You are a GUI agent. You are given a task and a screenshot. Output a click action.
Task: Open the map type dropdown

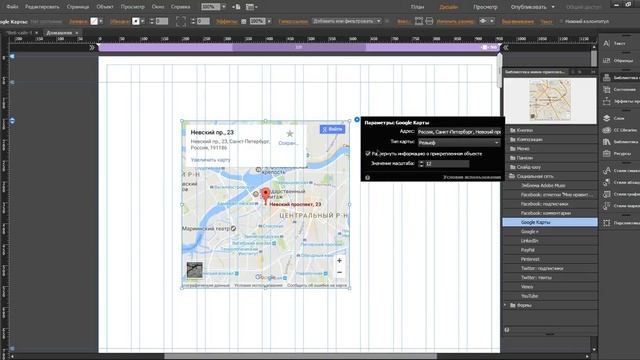click(459, 142)
